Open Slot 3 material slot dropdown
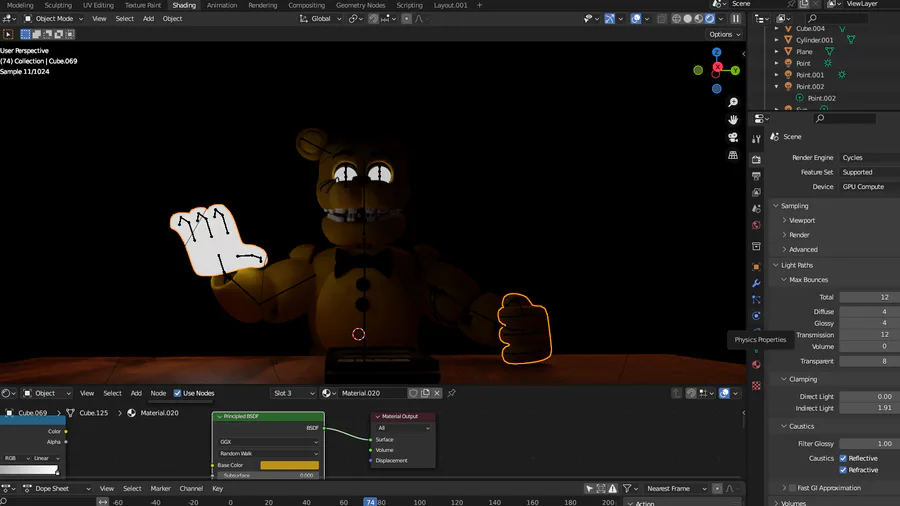This screenshot has width=900, height=506. (293, 393)
